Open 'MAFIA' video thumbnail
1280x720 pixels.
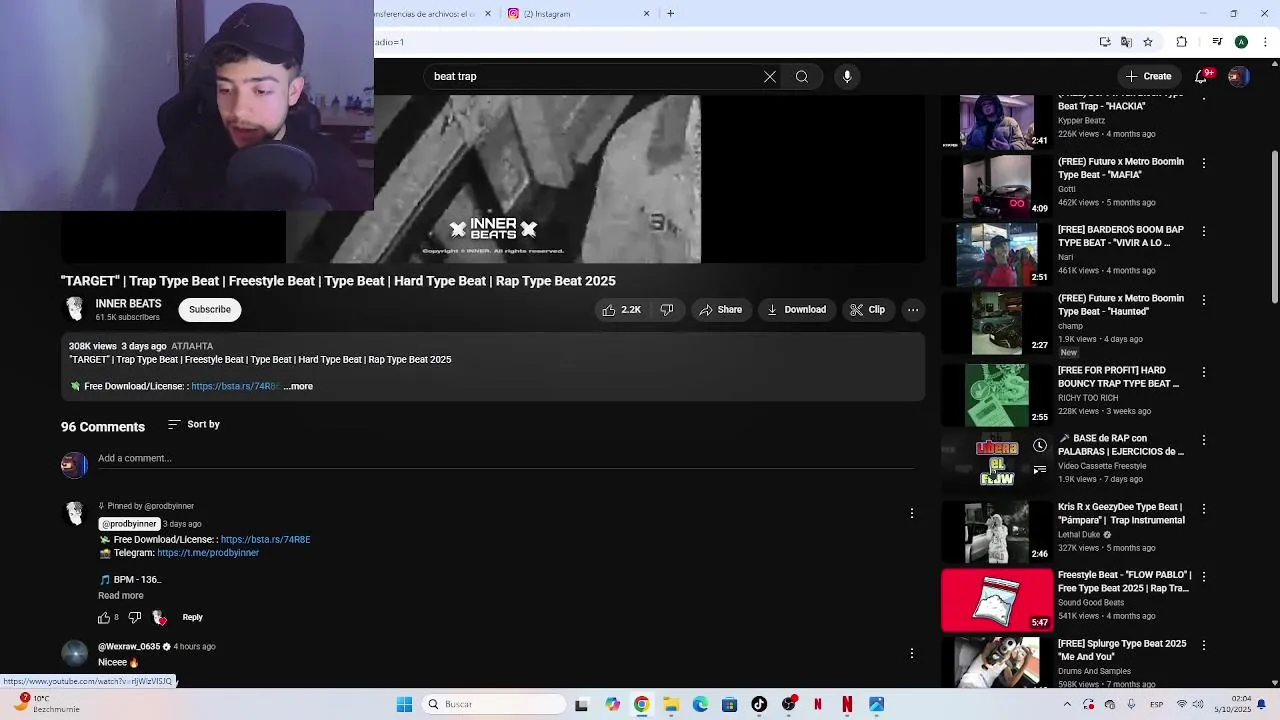997,186
